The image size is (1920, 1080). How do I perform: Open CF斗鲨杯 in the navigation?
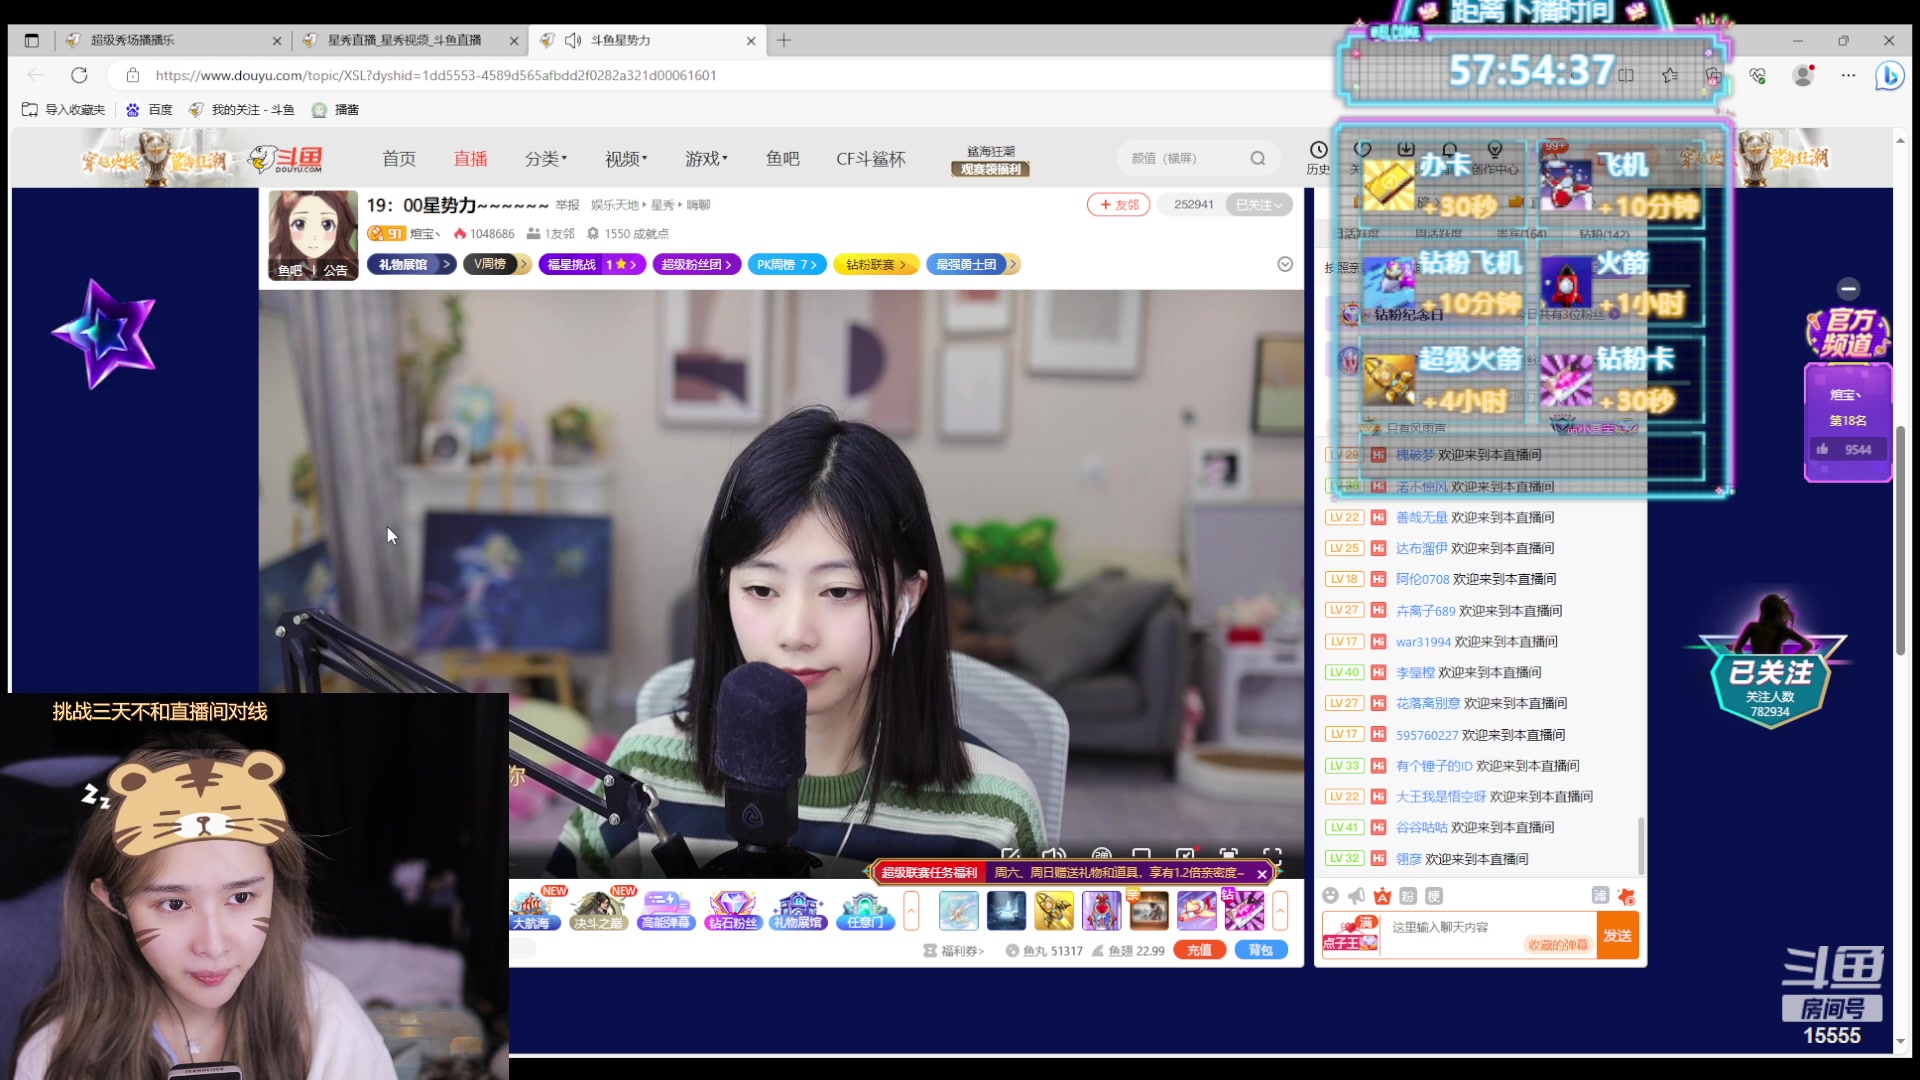[871, 159]
